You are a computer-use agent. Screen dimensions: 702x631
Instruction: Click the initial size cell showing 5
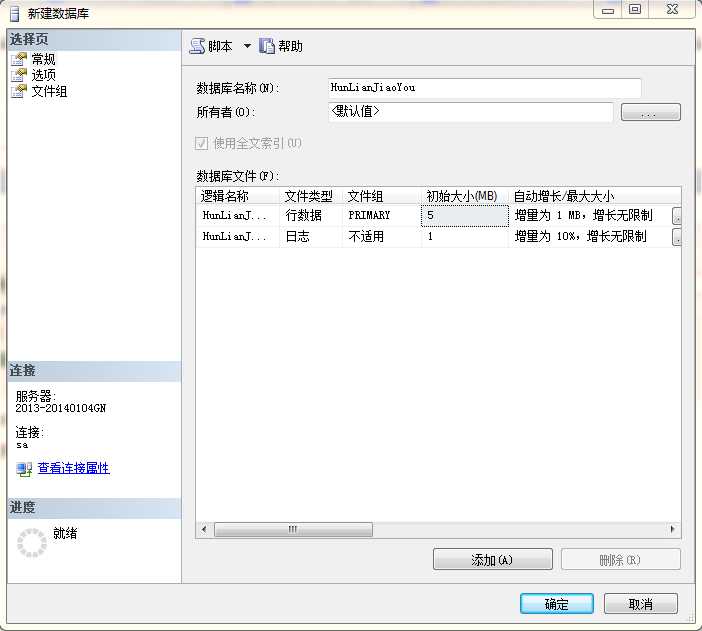coord(465,216)
